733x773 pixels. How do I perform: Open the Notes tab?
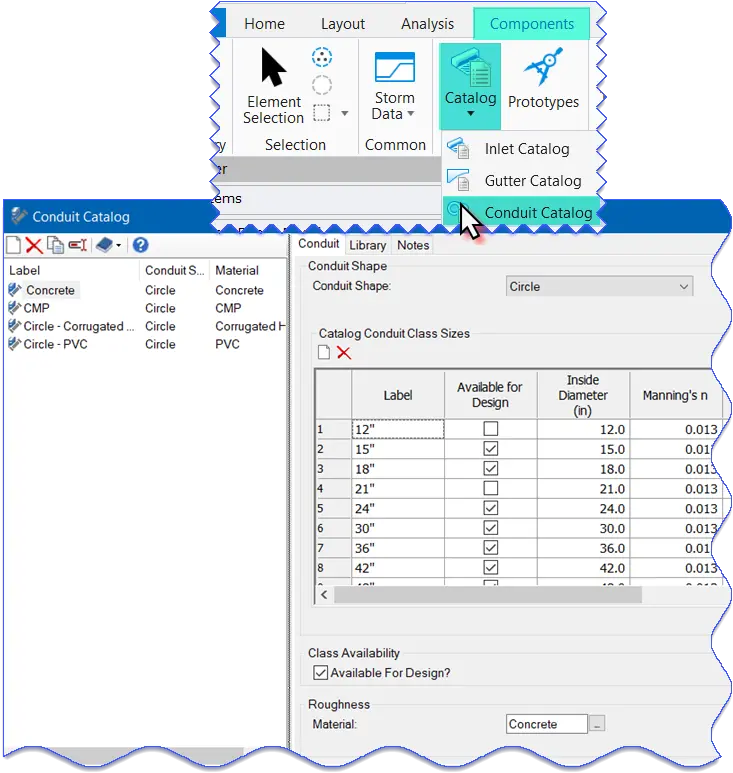(413, 245)
